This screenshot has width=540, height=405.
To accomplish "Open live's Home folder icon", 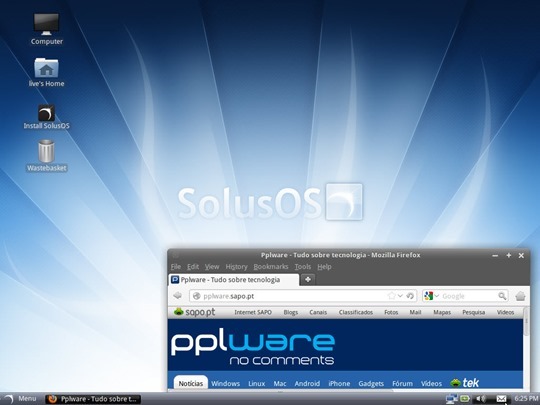I will 46,72.
